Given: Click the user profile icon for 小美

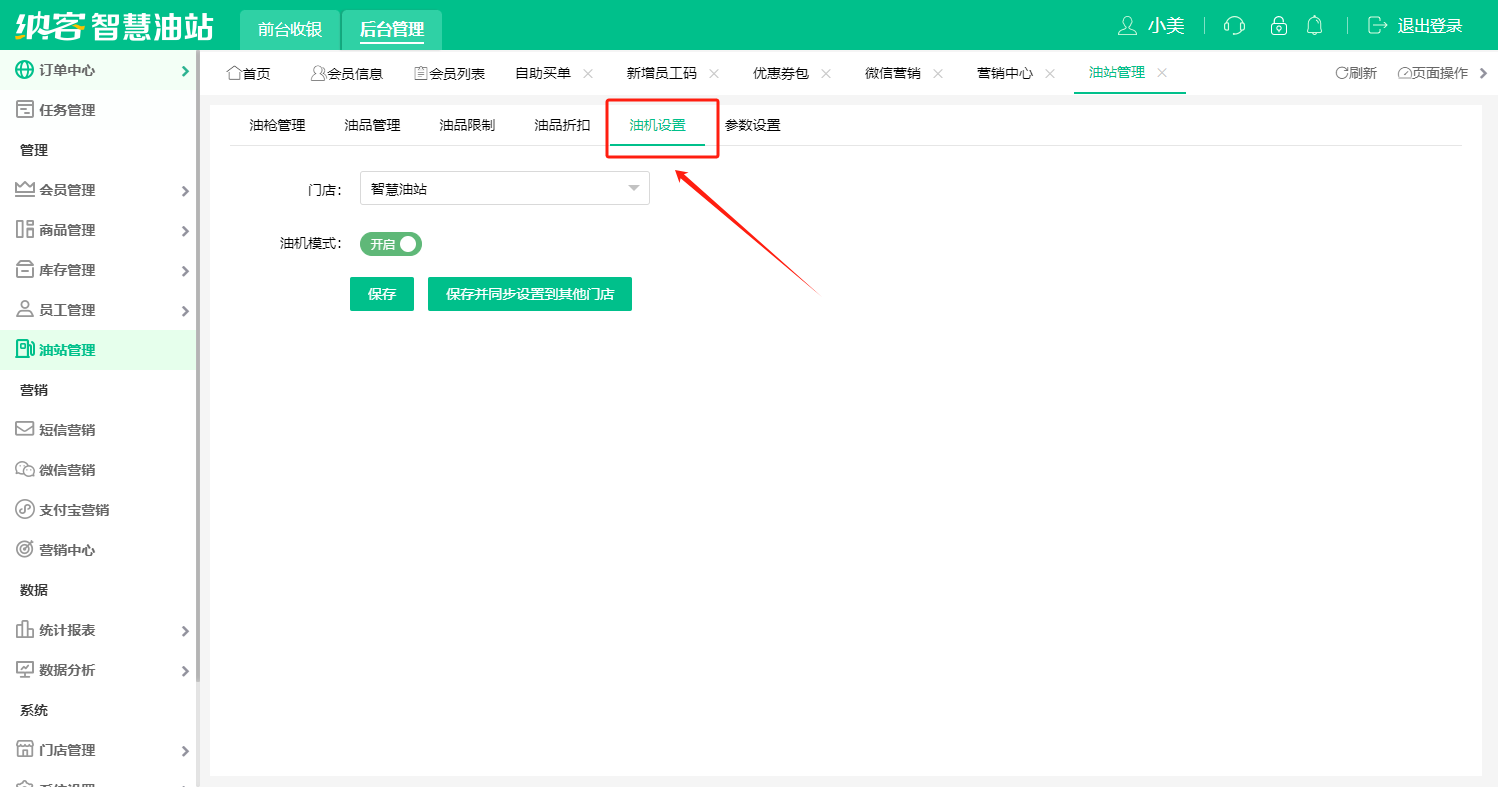Looking at the screenshot, I should (1127, 26).
